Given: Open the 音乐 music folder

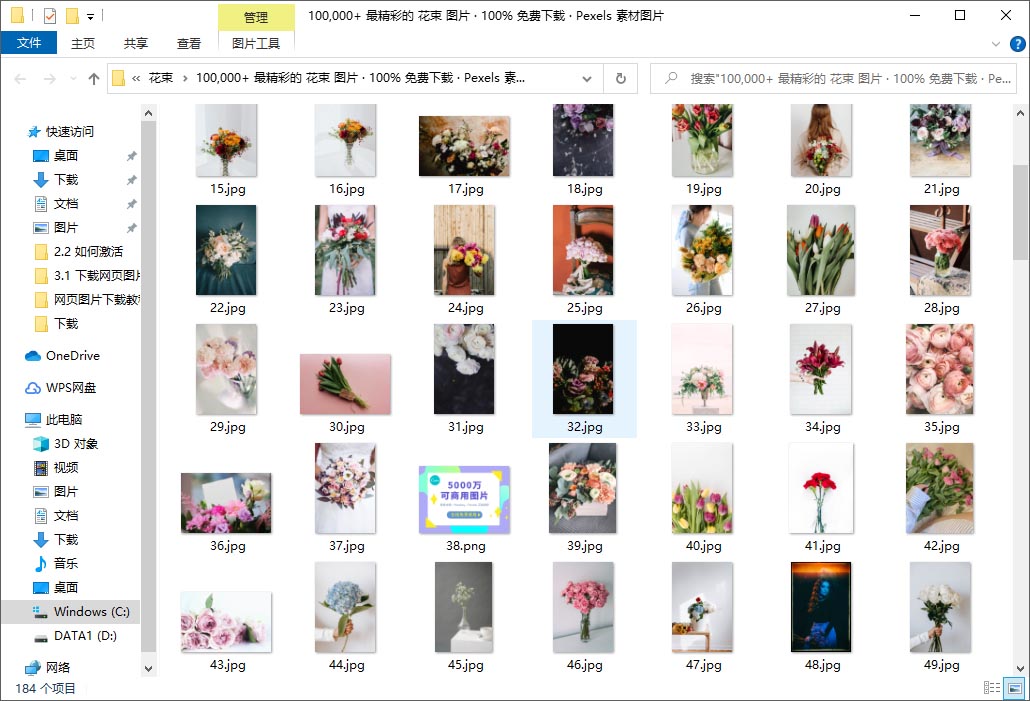Looking at the screenshot, I should click(41, 564).
